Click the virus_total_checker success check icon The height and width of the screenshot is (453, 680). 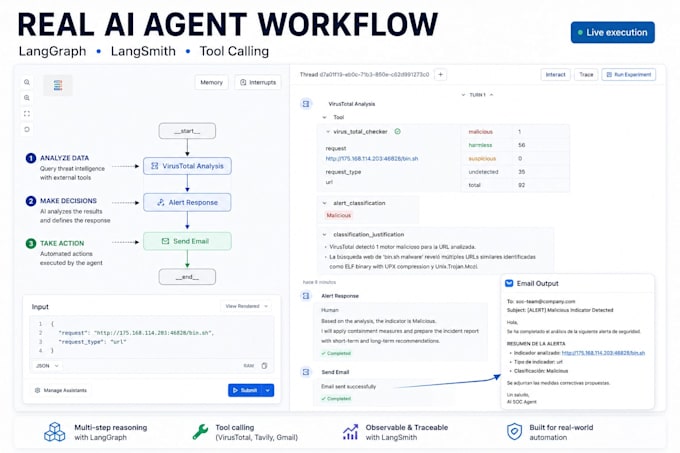click(x=397, y=131)
